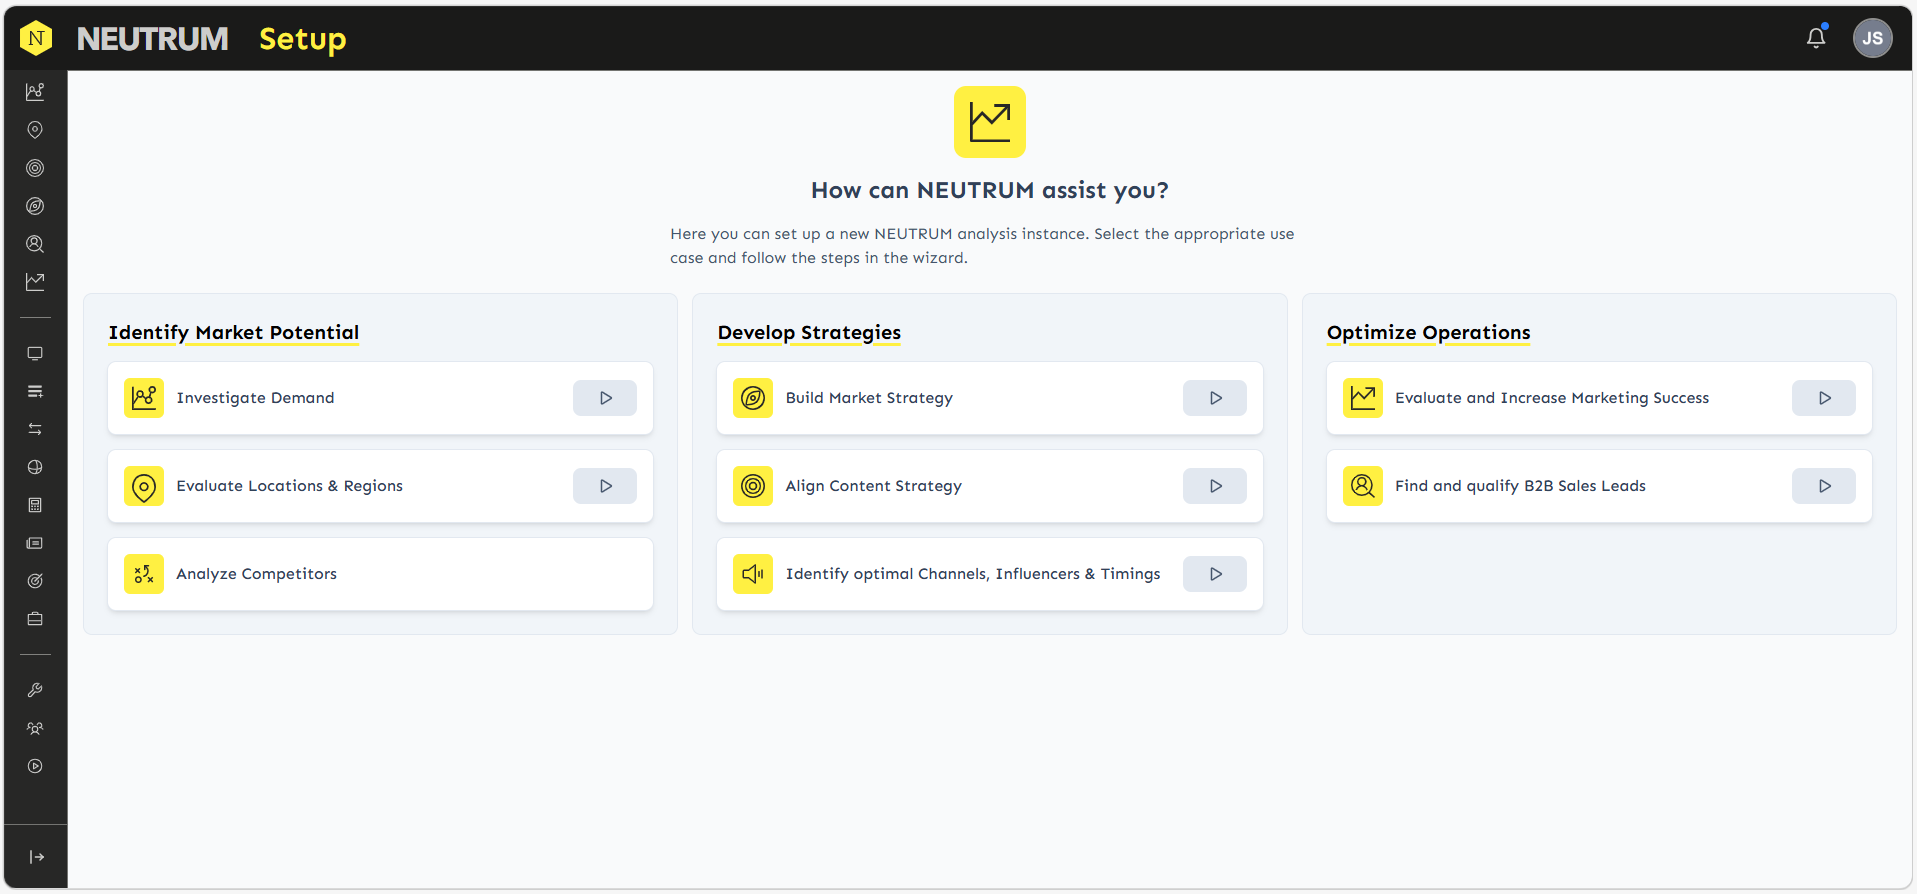This screenshot has height=894, width=1917.
Task: Click the JS user avatar
Action: pyautogui.click(x=1871, y=38)
